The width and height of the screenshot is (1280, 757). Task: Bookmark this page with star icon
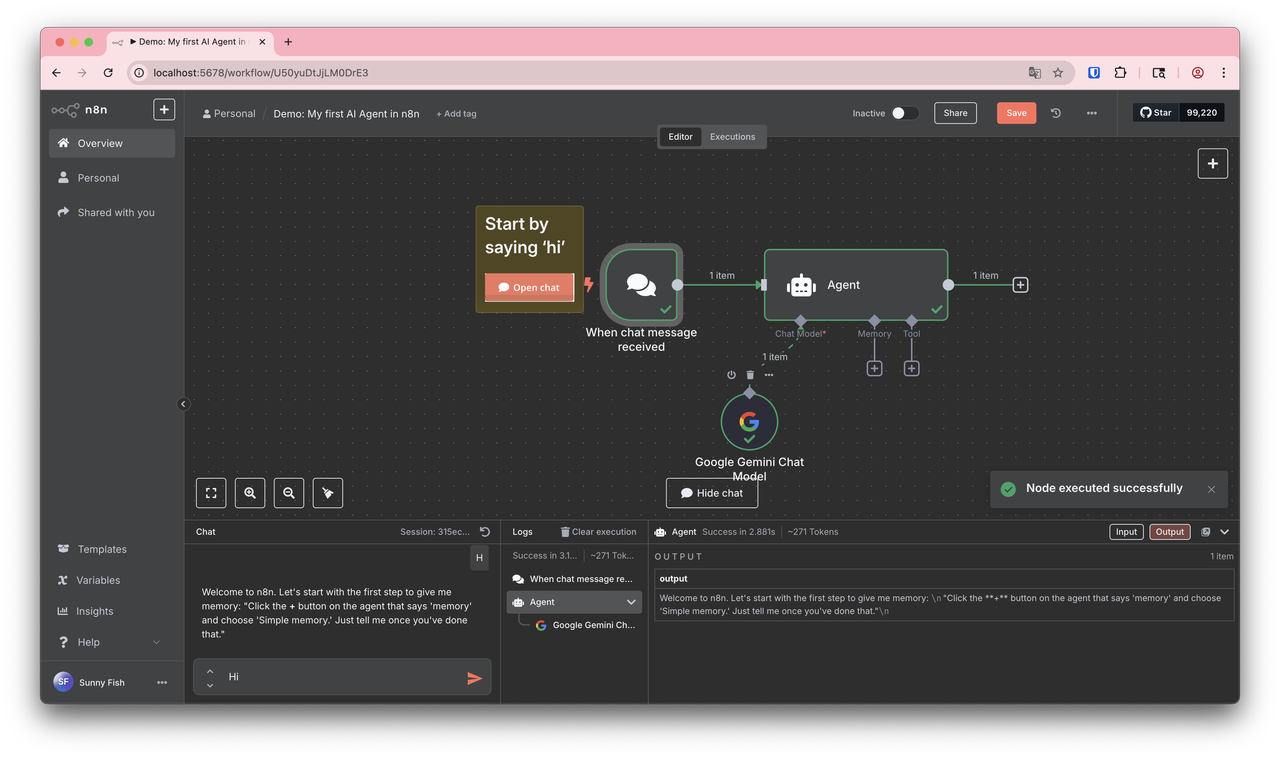click(x=1058, y=73)
